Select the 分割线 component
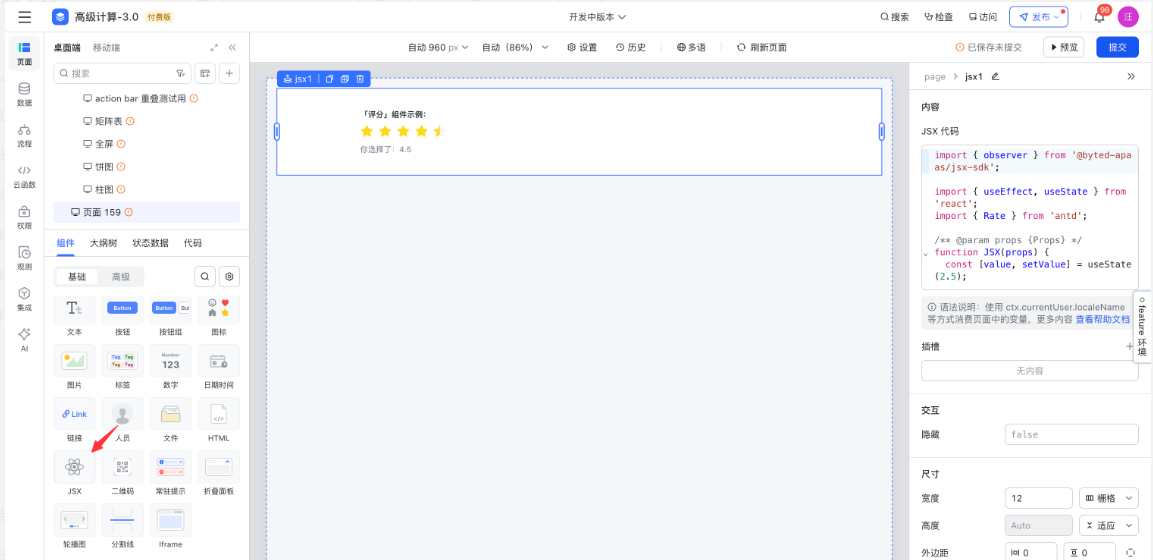This screenshot has height=560, width=1153. 122,526
